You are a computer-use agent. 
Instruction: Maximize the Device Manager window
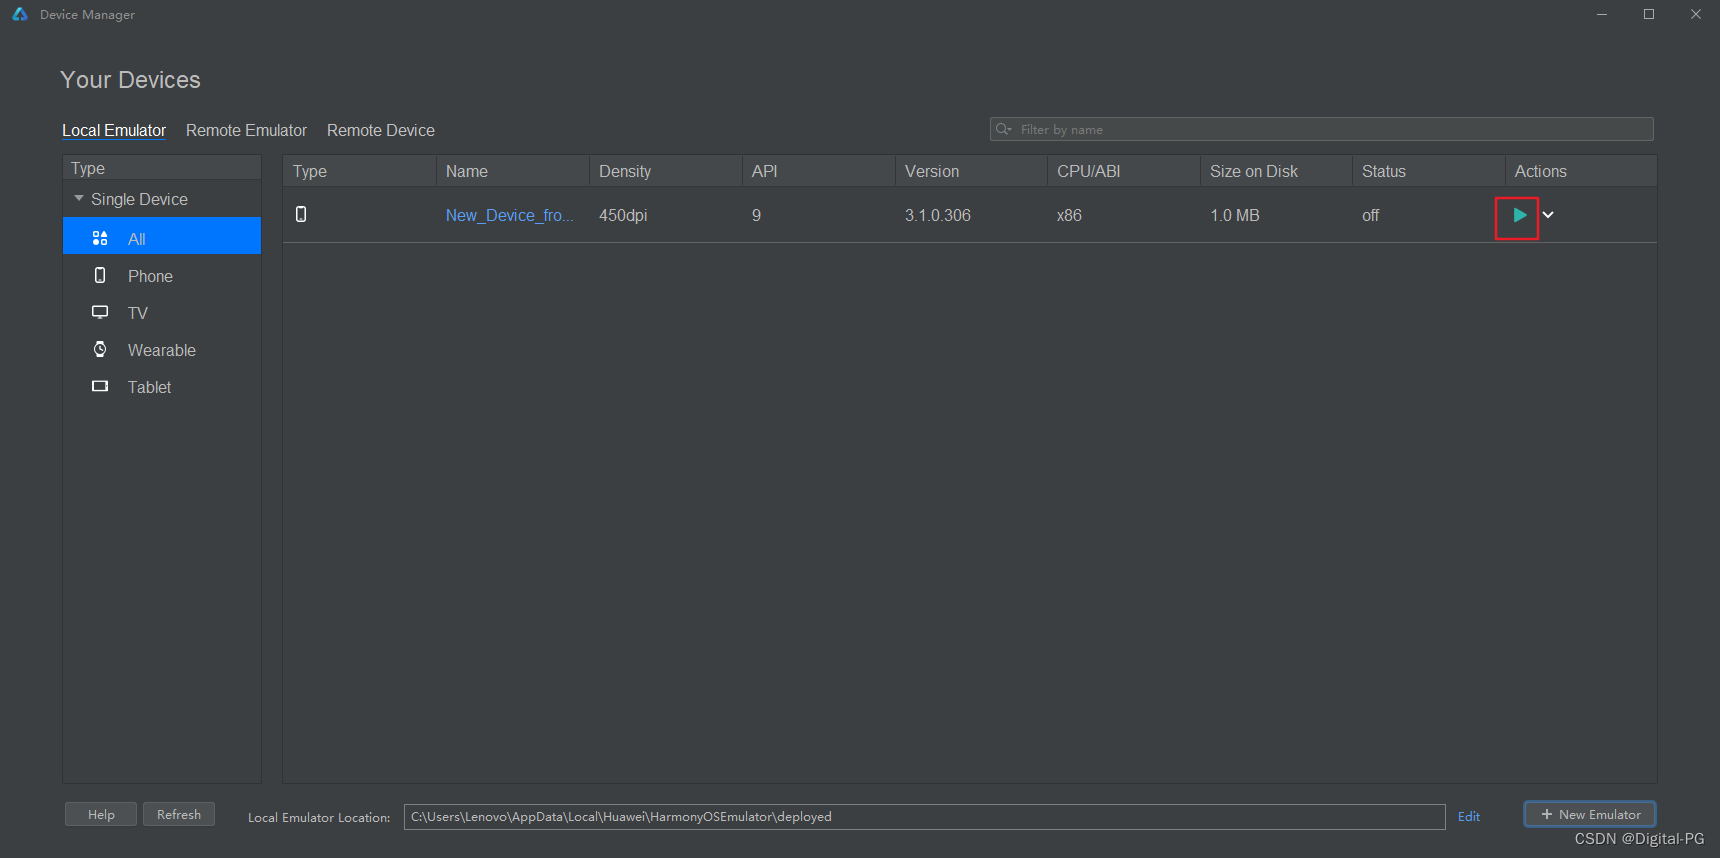point(1649,14)
